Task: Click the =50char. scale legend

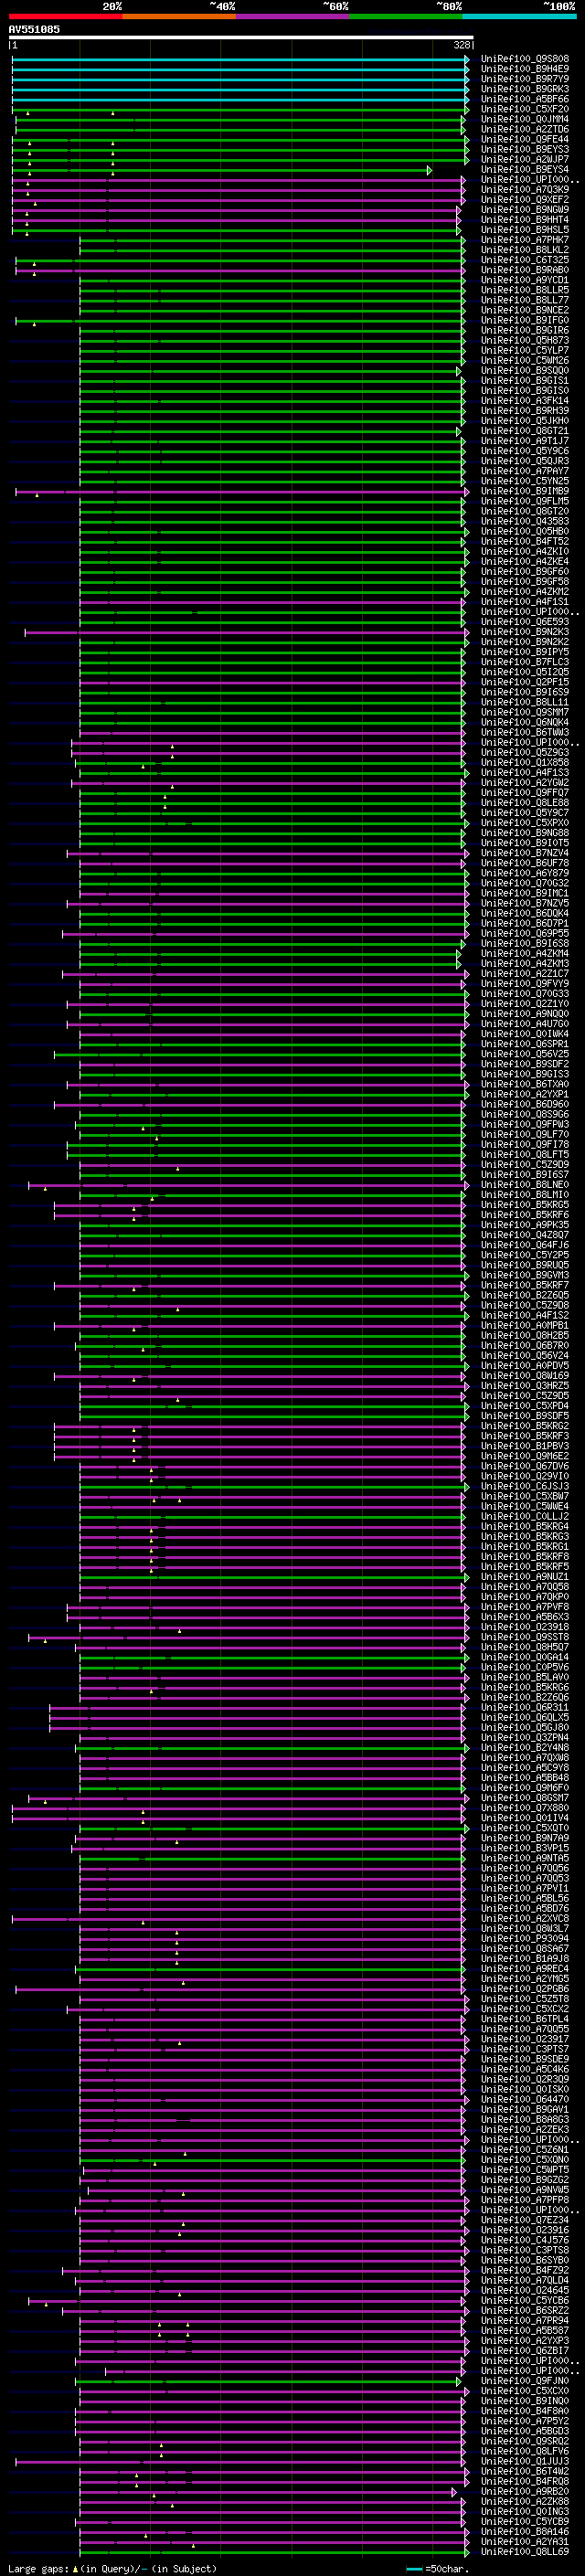Action: [439, 2569]
